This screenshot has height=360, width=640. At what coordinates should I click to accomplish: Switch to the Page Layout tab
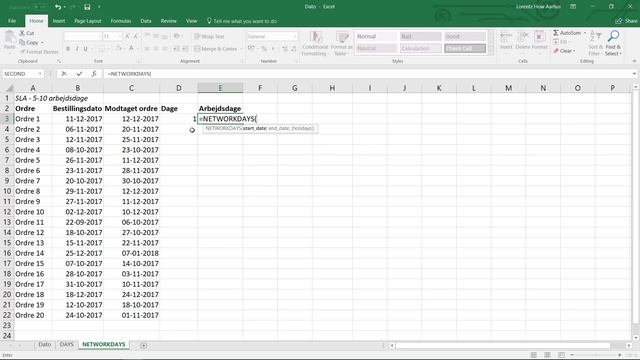(88, 21)
